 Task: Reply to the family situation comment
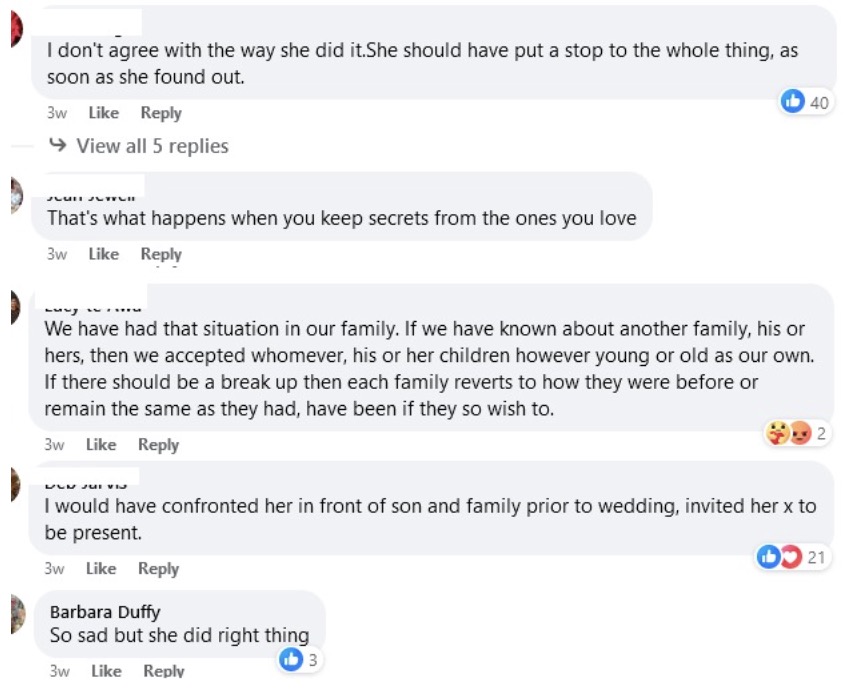158,445
